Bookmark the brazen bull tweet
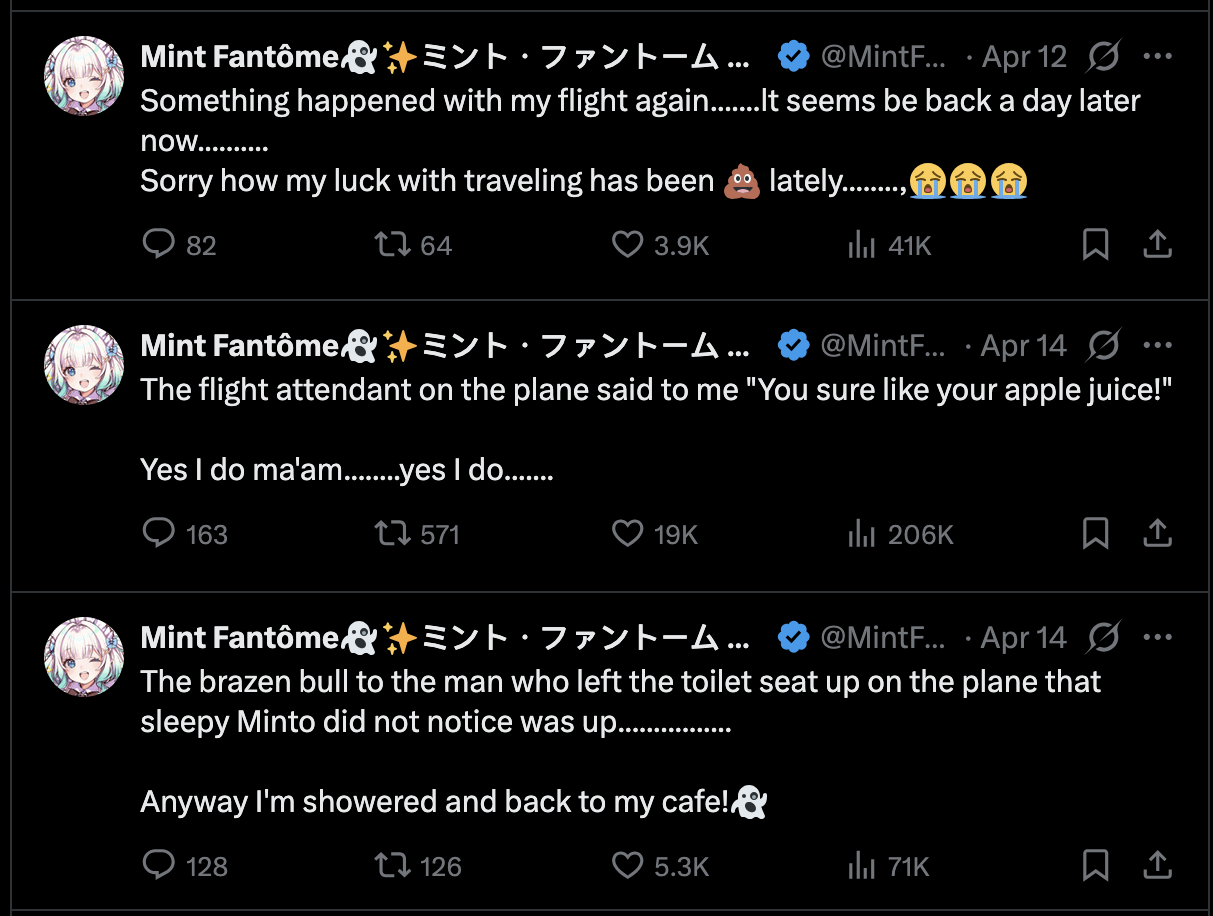 tap(1096, 865)
